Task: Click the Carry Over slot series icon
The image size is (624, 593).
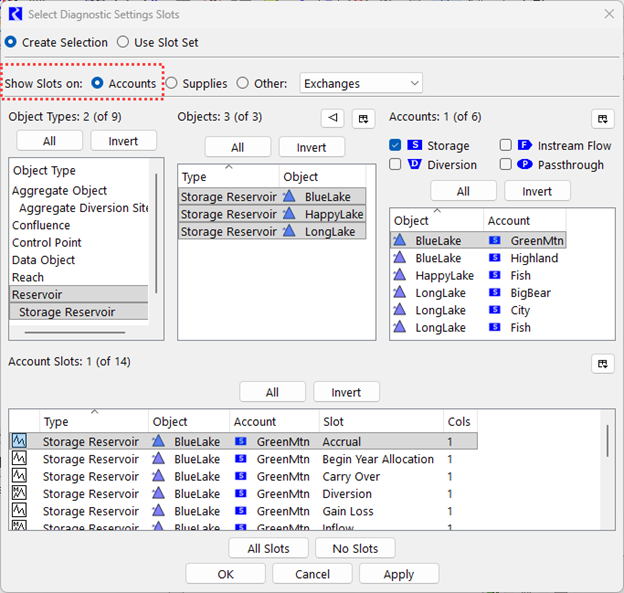Action: [19, 476]
